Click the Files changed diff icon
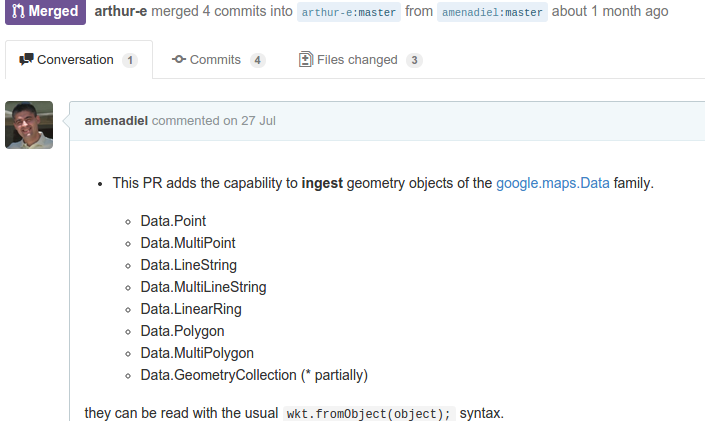Image resolution: width=705 pixels, height=421 pixels. (x=306, y=59)
